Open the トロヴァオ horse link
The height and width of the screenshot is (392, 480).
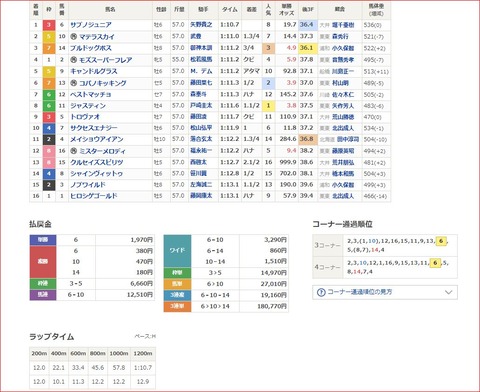tap(85, 117)
